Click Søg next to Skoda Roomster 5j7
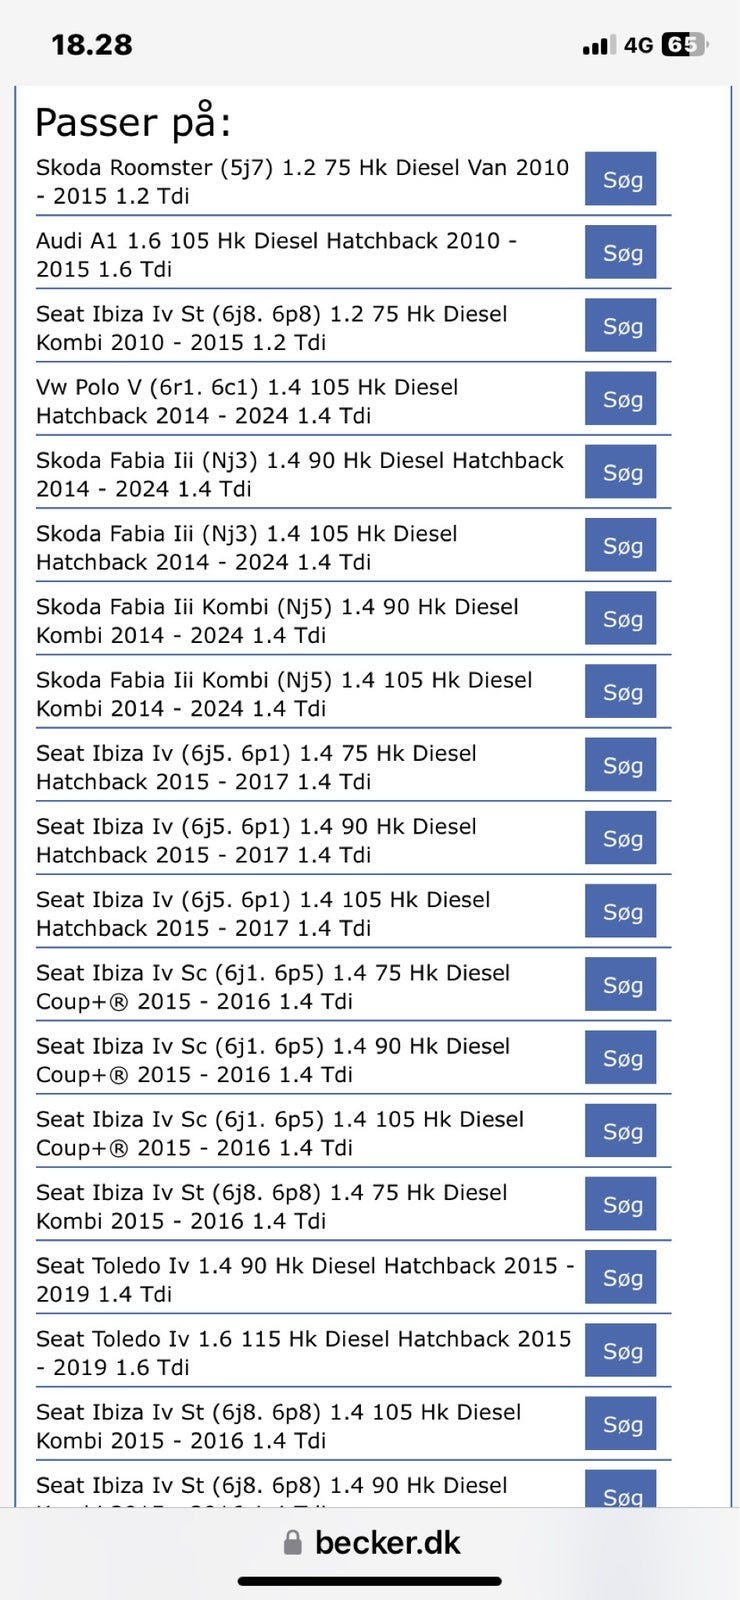740x1600 pixels. pos(620,179)
